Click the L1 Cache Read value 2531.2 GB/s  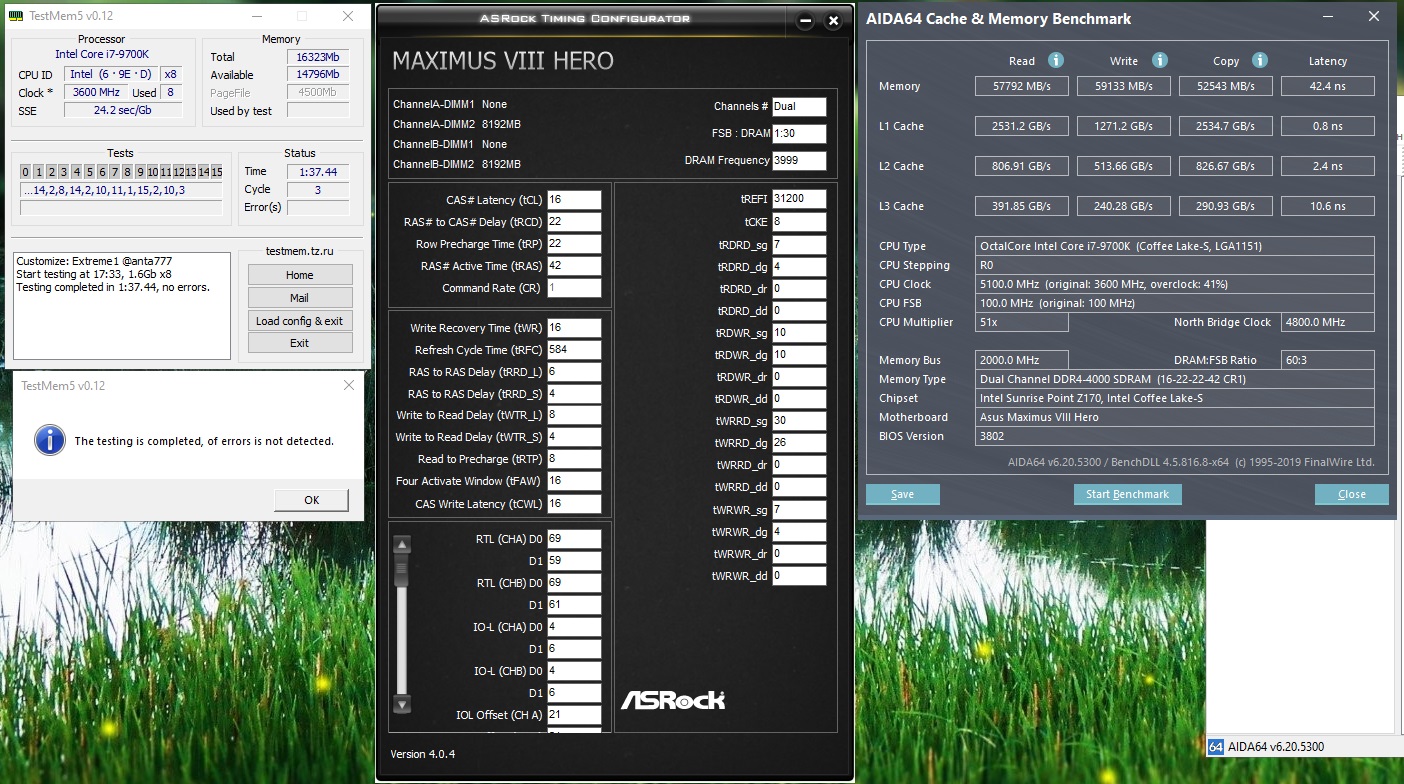click(x=1022, y=126)
